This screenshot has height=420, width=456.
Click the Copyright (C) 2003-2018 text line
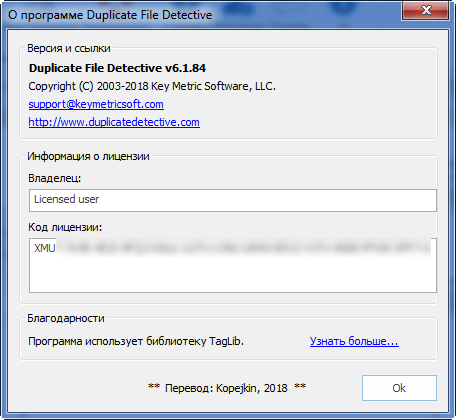(152, 86)
